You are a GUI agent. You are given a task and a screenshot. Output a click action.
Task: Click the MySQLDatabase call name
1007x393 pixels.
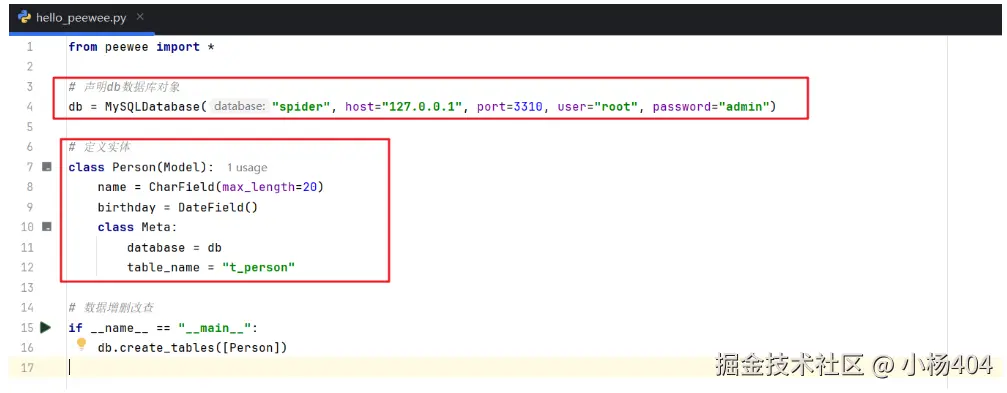[x=152, y=107]
